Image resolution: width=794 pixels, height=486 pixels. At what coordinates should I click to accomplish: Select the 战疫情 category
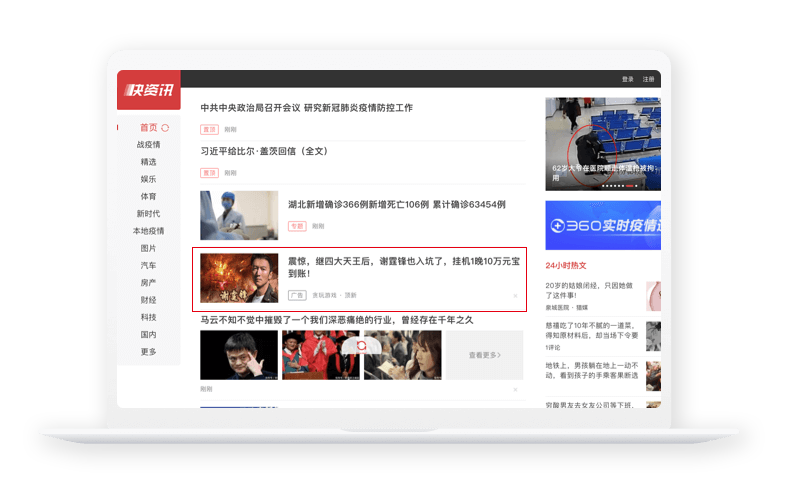click(x=148, y=145)
